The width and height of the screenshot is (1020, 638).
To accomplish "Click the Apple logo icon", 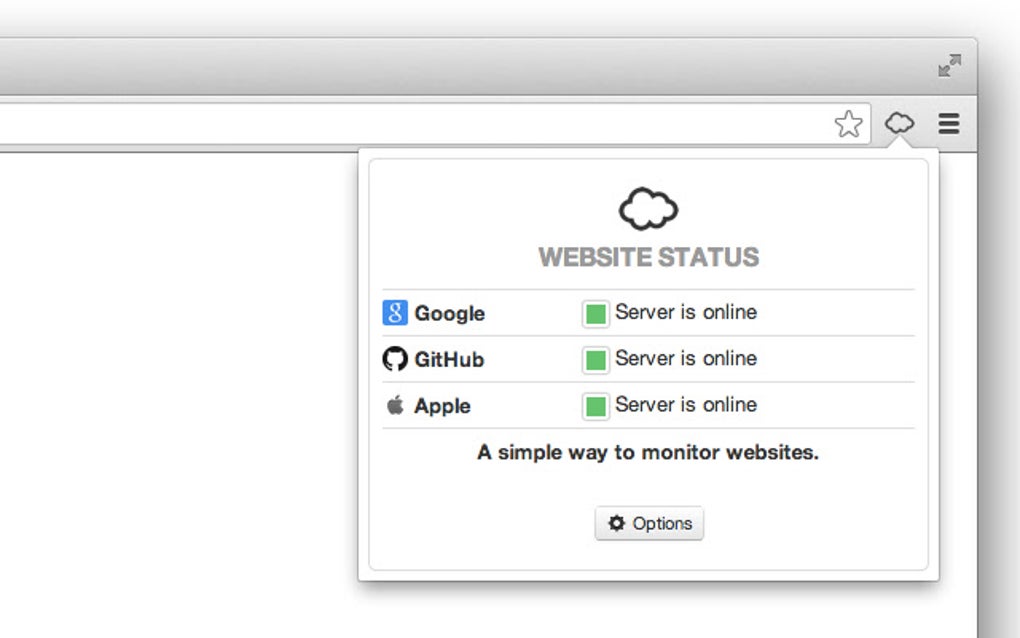I will 394,405.
